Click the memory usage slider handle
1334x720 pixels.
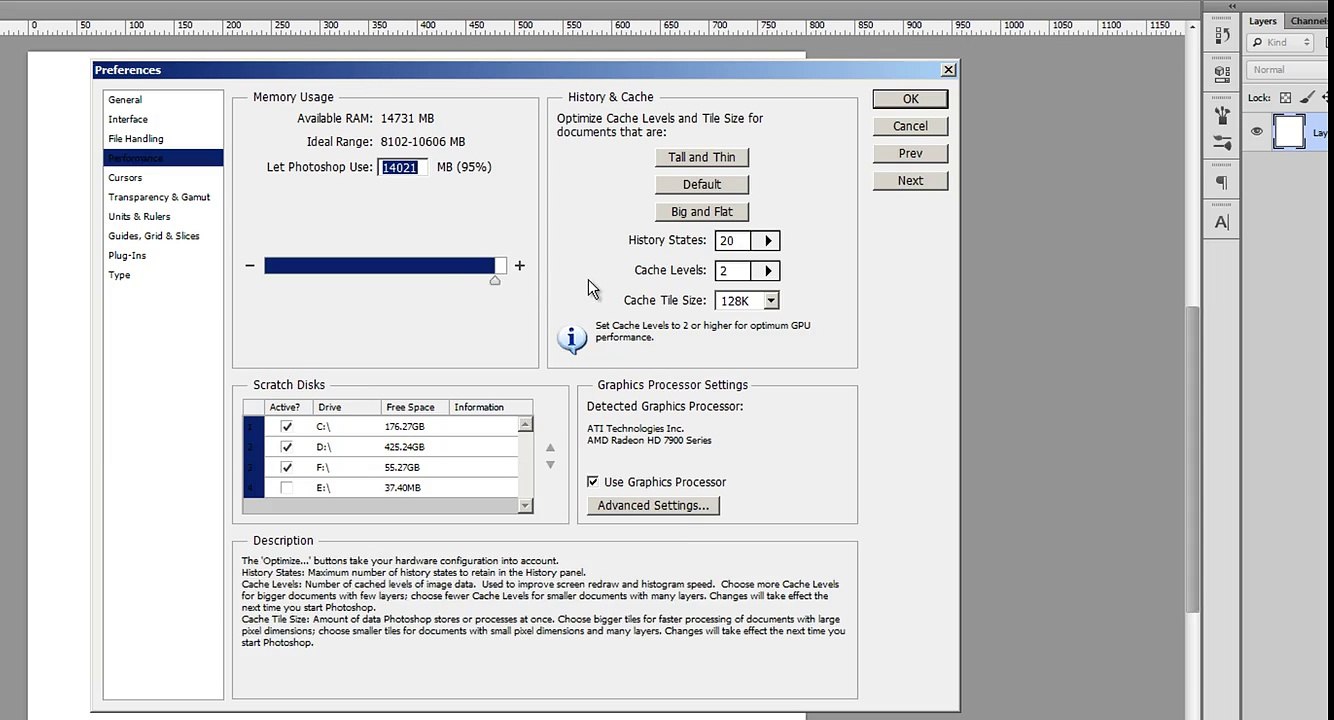pyautogui.click(x=494, y=281)
